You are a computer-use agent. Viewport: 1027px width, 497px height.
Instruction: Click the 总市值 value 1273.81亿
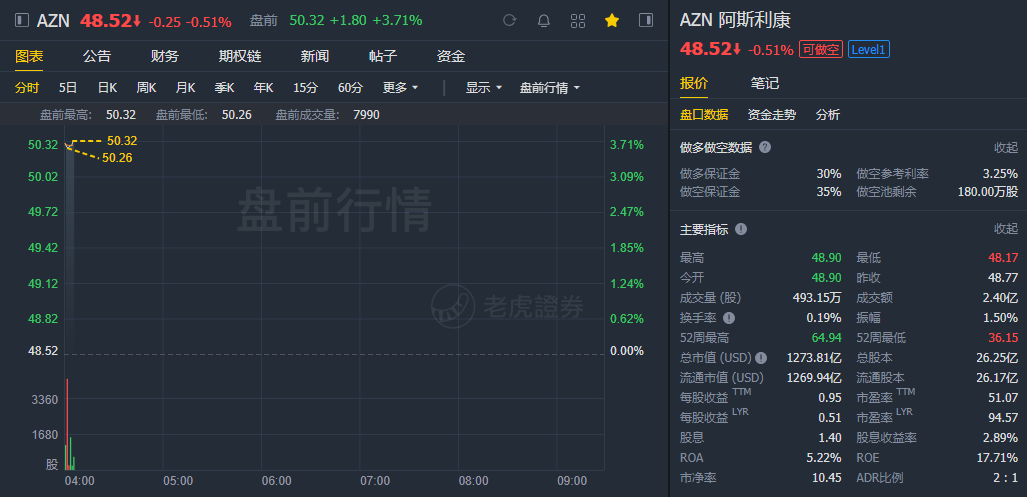814,359
